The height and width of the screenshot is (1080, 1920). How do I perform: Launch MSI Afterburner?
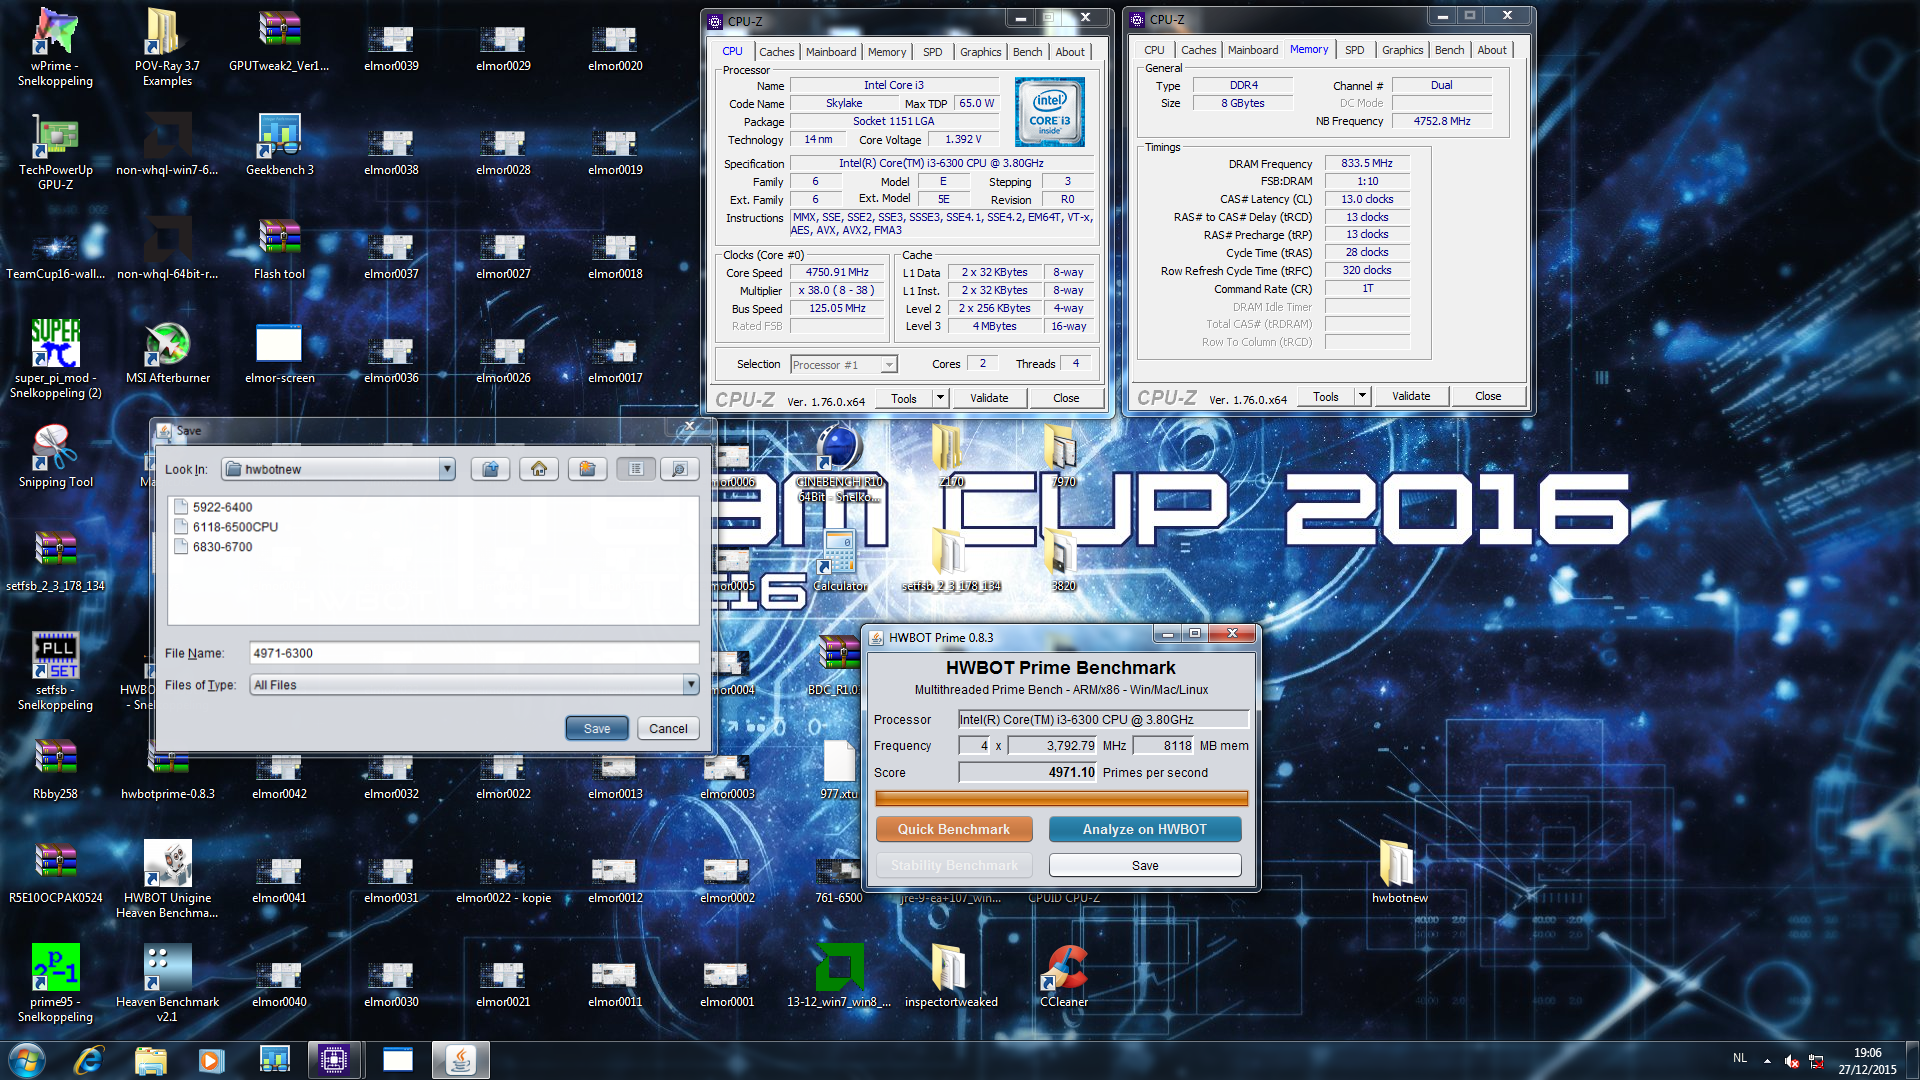167,352
